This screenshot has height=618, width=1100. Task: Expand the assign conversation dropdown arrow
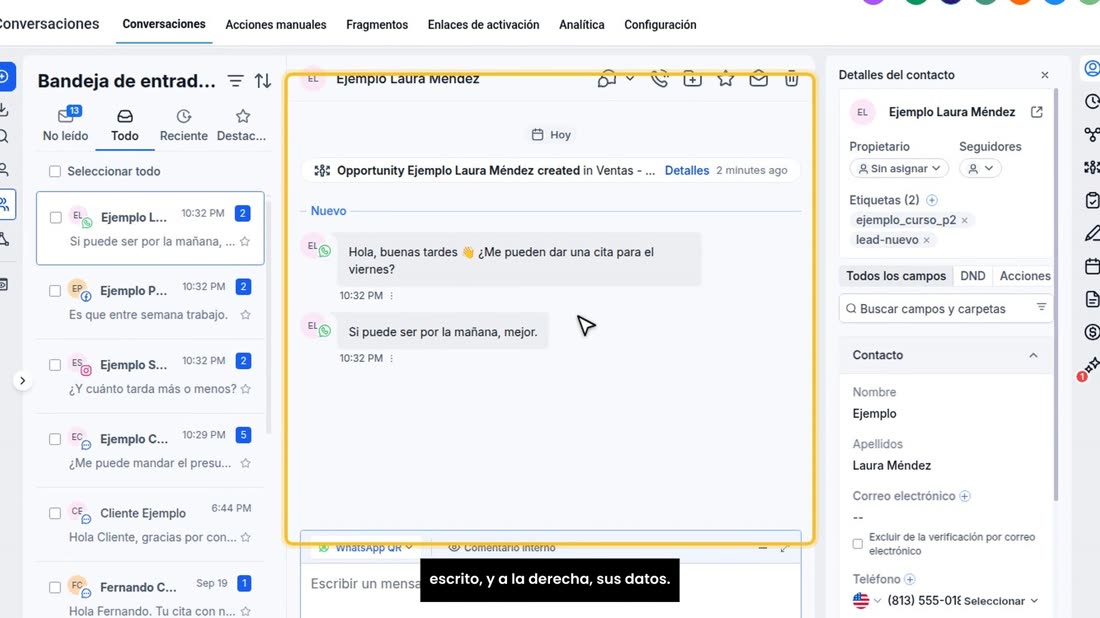(x=630, y=79)
